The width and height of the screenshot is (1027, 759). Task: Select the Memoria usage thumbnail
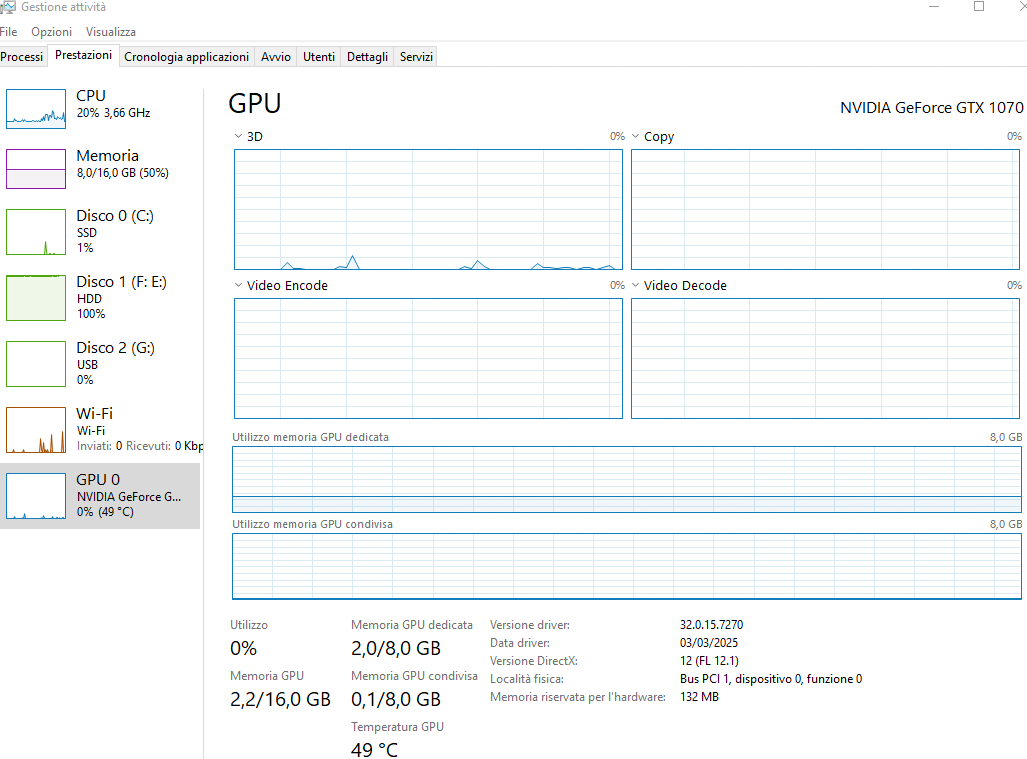click(x=36, y=169)
